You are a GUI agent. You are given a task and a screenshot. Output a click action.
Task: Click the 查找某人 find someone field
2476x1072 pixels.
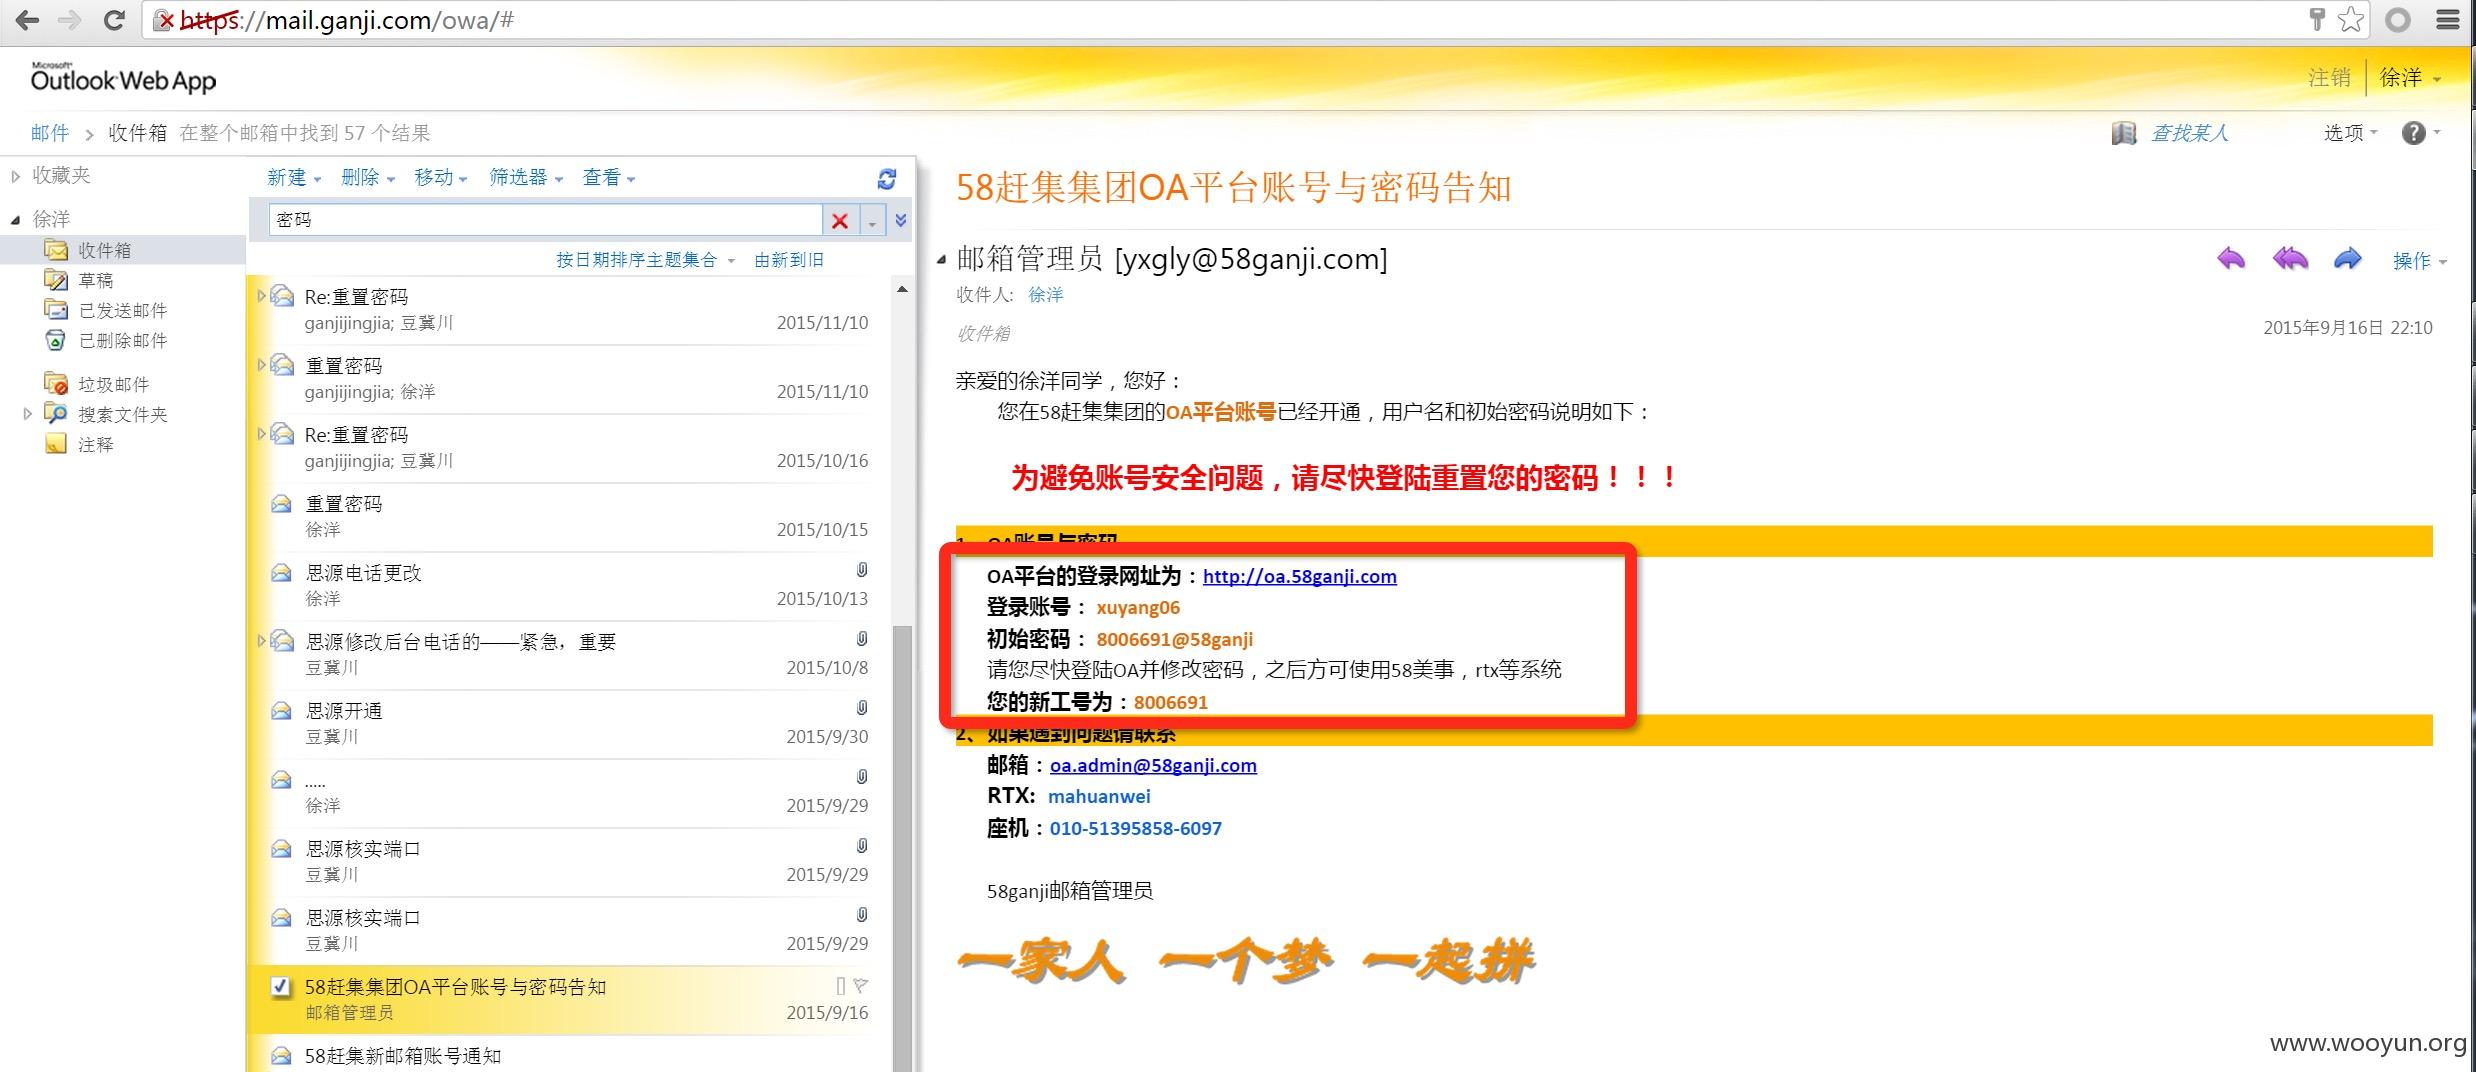[x=2190, y=133]
